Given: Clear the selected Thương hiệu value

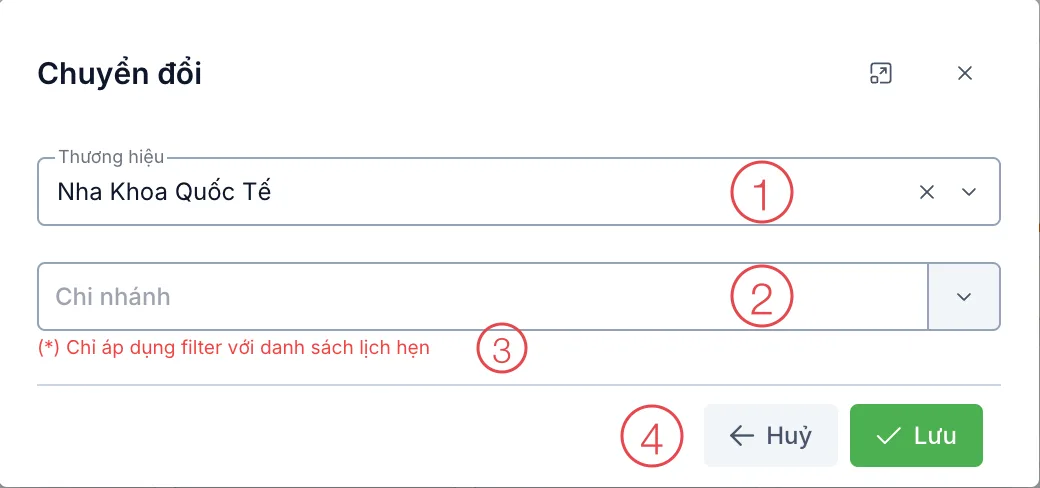Looking at the screenshot, I should click(927, 192).
